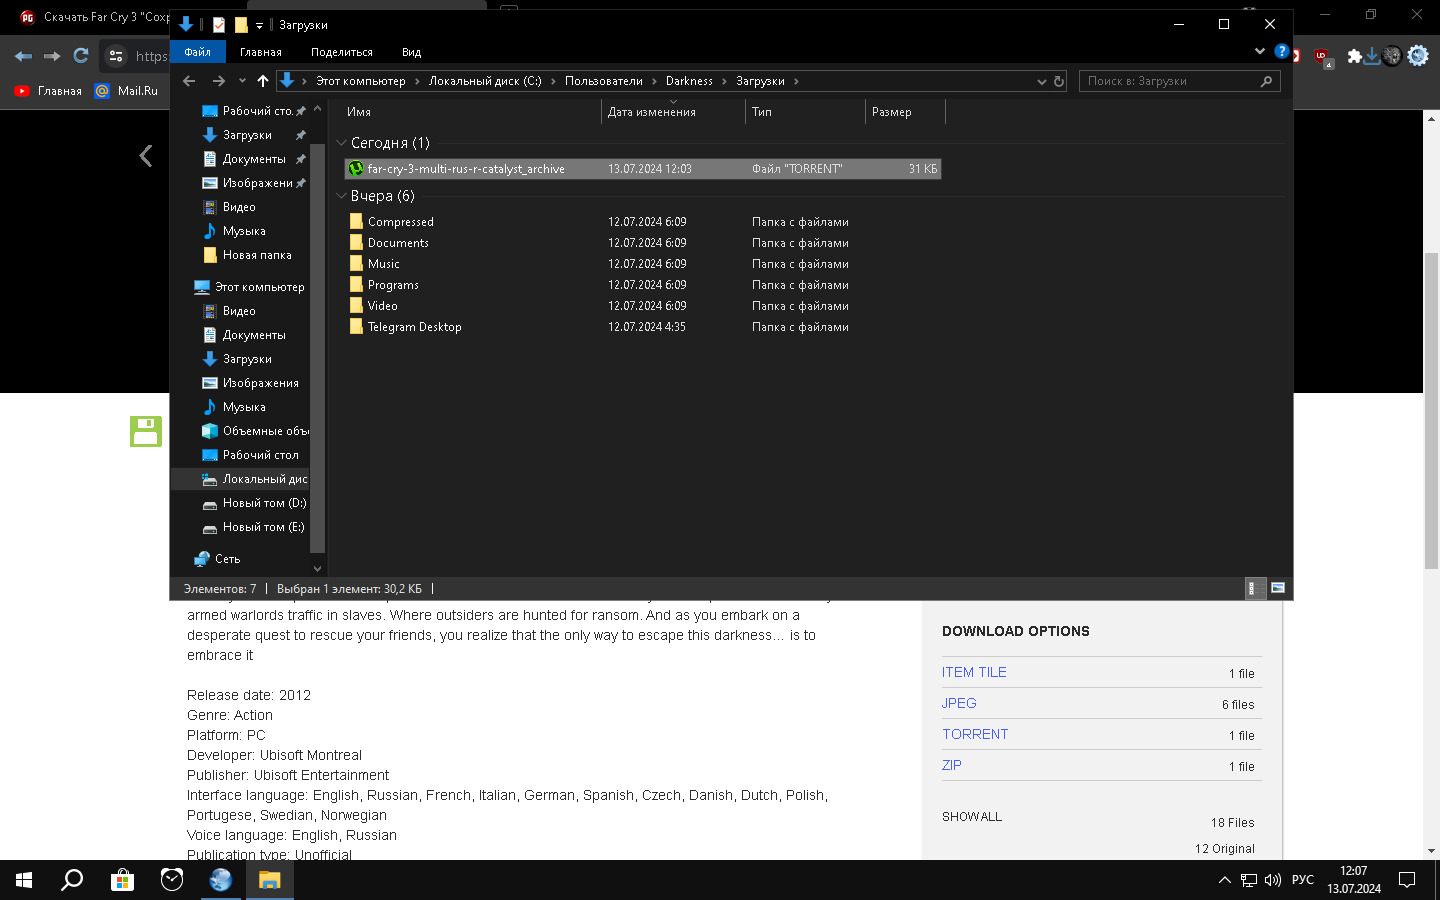Click the Properties icon in quick access toolbar

tap(219, 25)
